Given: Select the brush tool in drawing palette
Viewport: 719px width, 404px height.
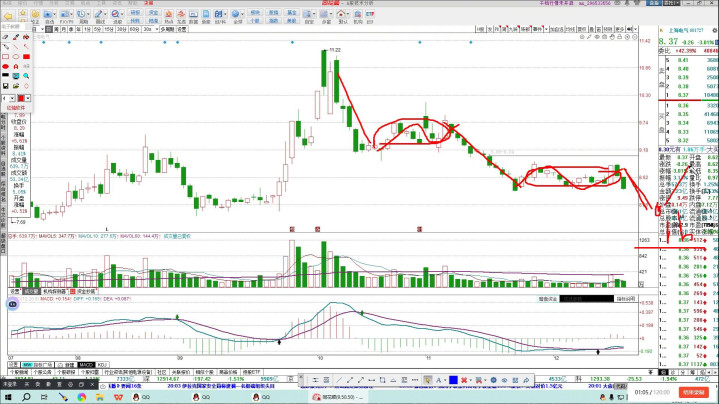Looking at the screenshot, I should [16, 37].
